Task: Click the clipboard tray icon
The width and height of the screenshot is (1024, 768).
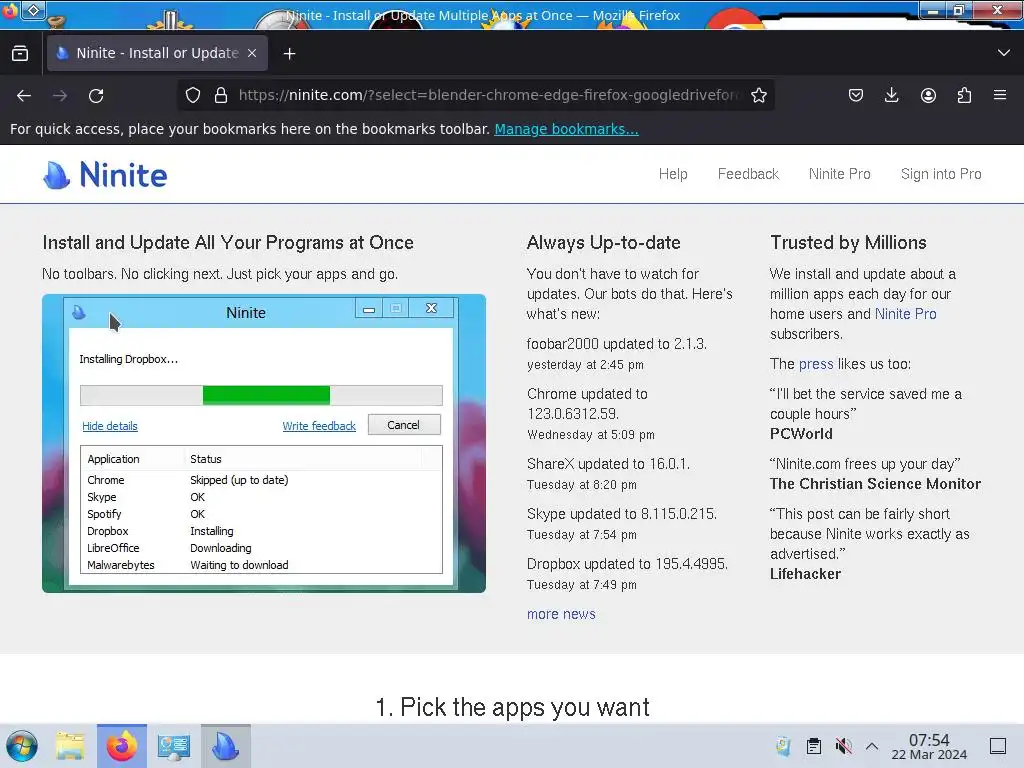Action: click(814, 746)
